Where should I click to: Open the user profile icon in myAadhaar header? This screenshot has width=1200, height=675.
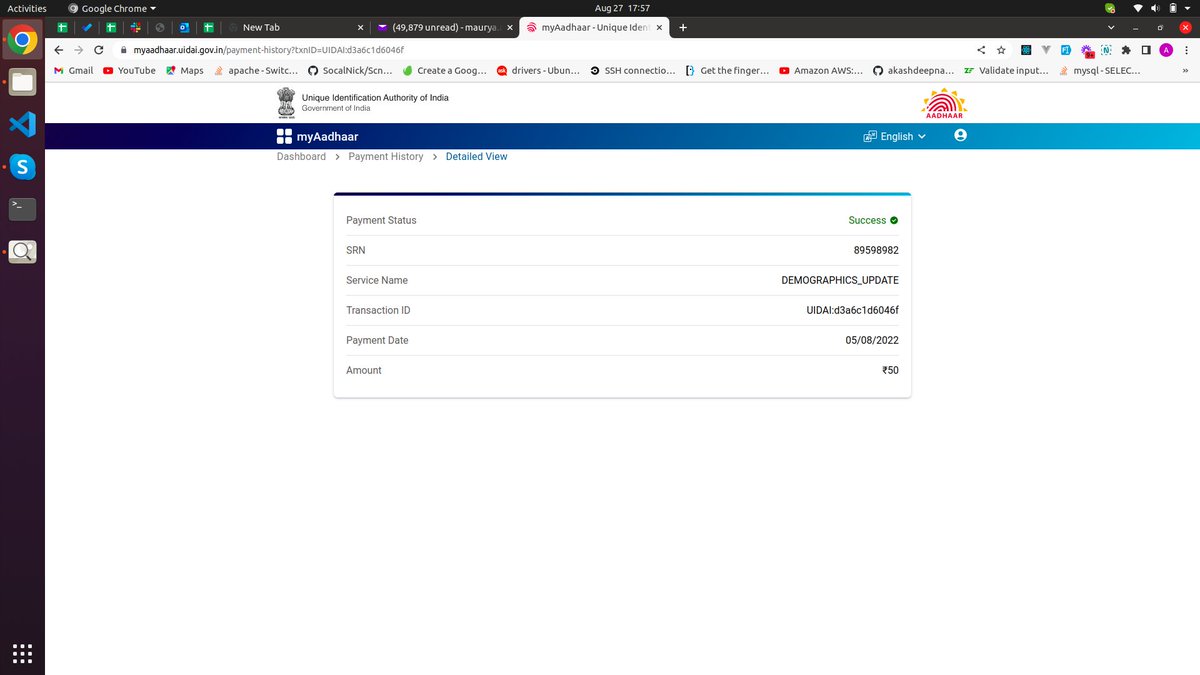pyautogui.click(x=960, y=135)
